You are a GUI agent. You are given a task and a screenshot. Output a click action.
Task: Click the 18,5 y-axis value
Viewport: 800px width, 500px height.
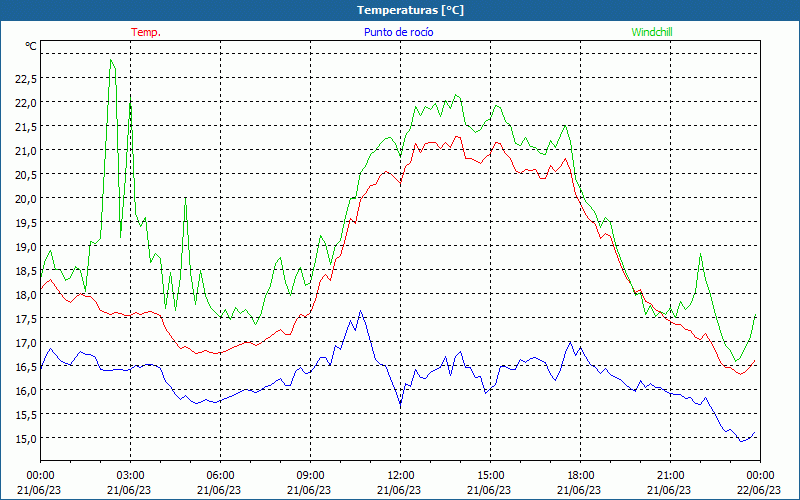[26, 270]
